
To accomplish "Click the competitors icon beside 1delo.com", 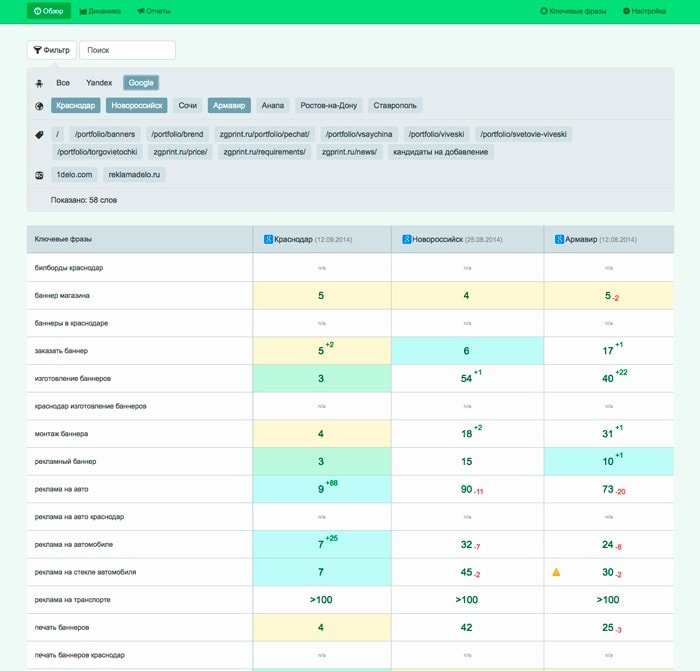I will pos(39,175).
